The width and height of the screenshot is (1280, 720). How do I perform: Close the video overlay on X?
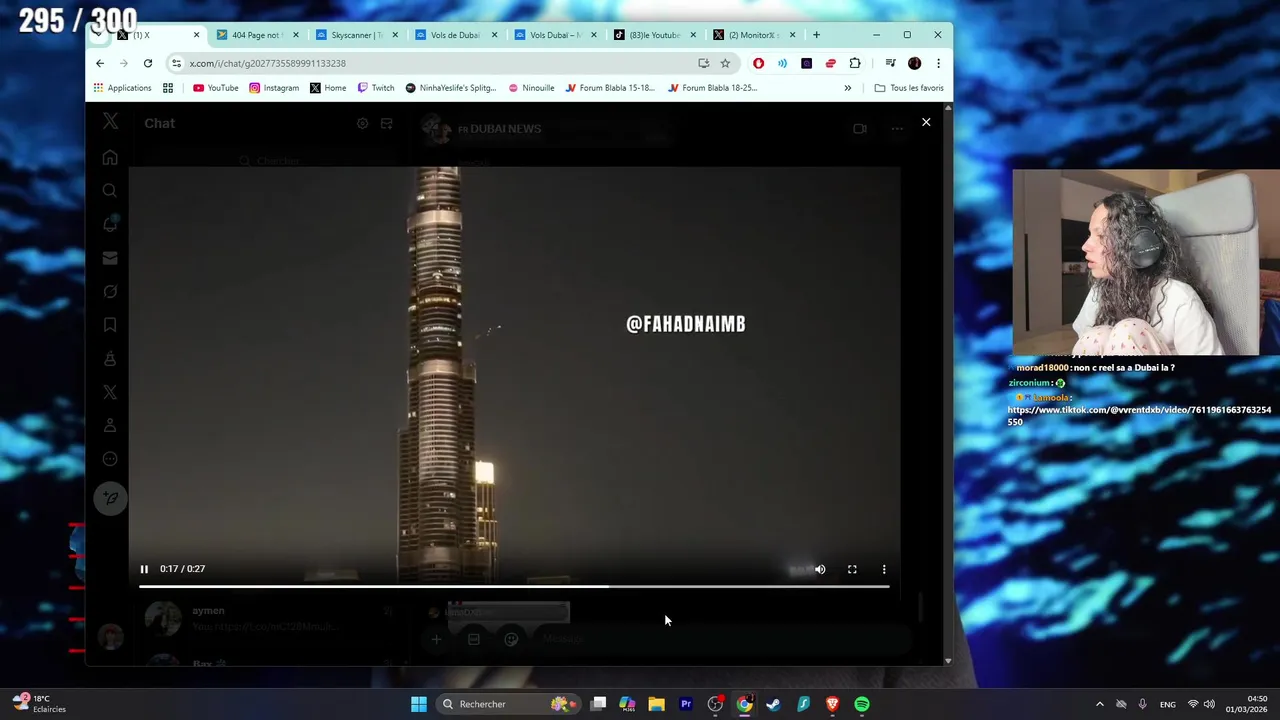click(x=926, y=122)
